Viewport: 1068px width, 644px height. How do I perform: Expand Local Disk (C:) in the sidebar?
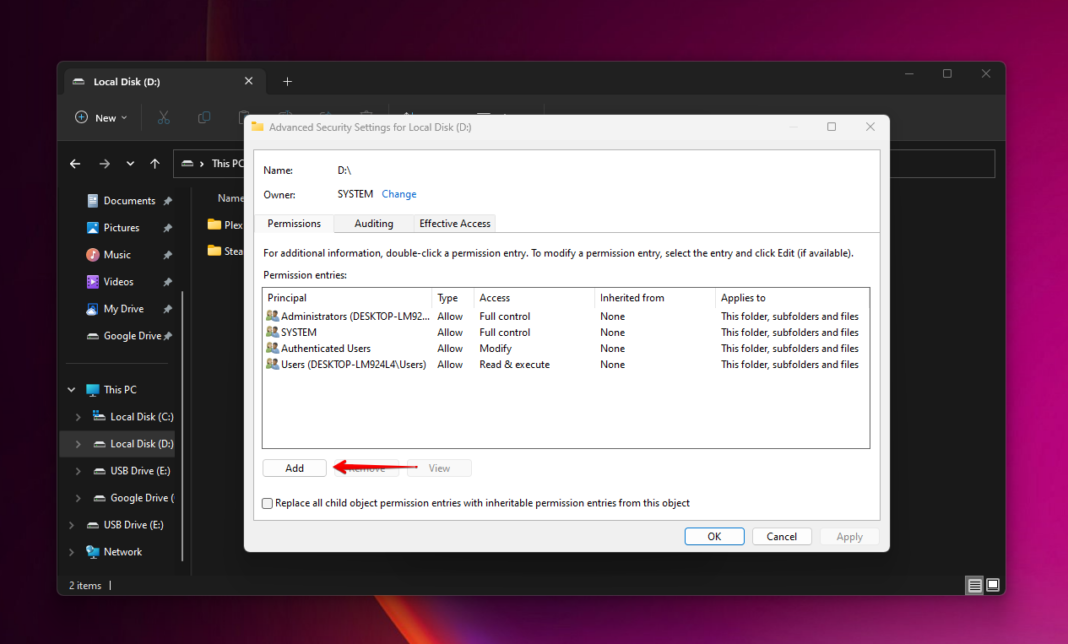click(78, 416)
